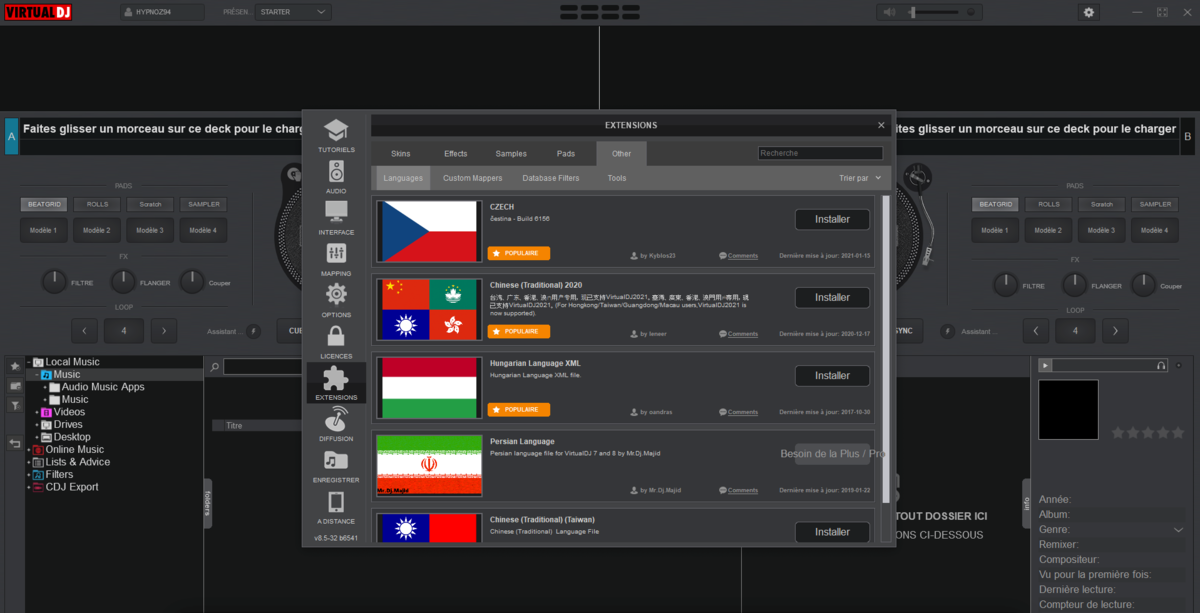Click the master volume speaker icon

tap(890, 12)
